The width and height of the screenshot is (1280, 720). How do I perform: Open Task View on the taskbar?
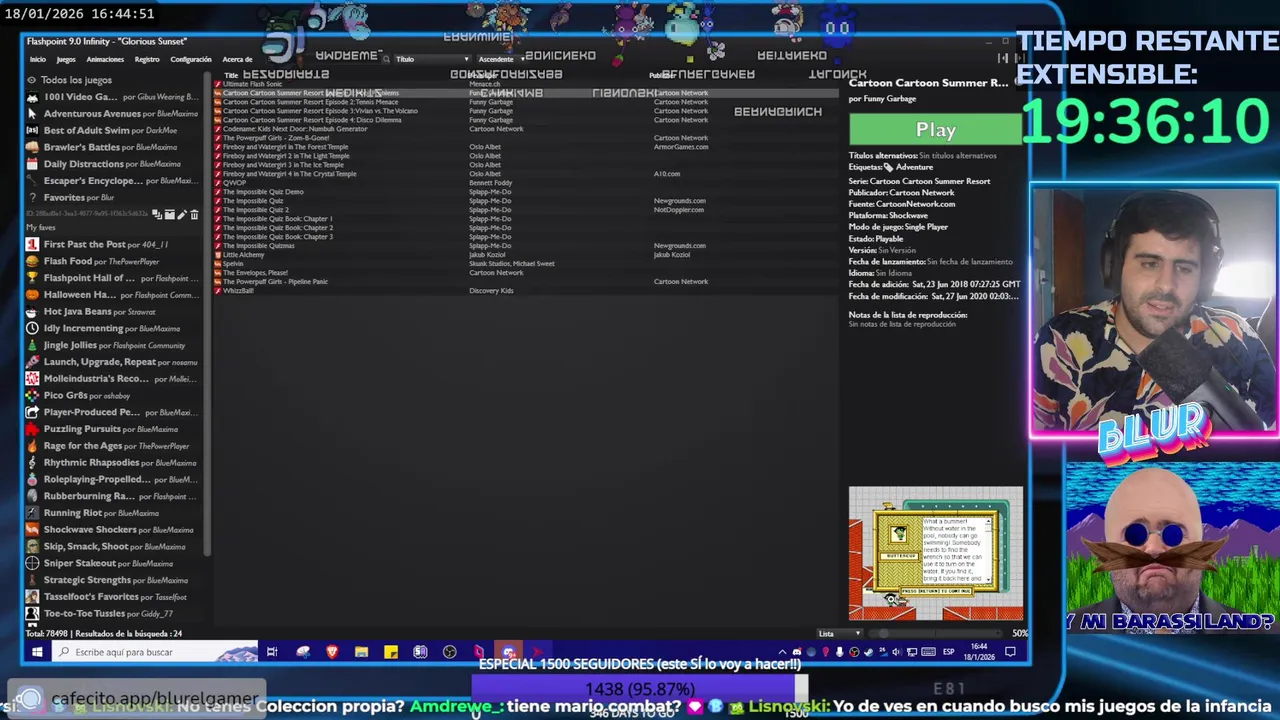[272, 652]
